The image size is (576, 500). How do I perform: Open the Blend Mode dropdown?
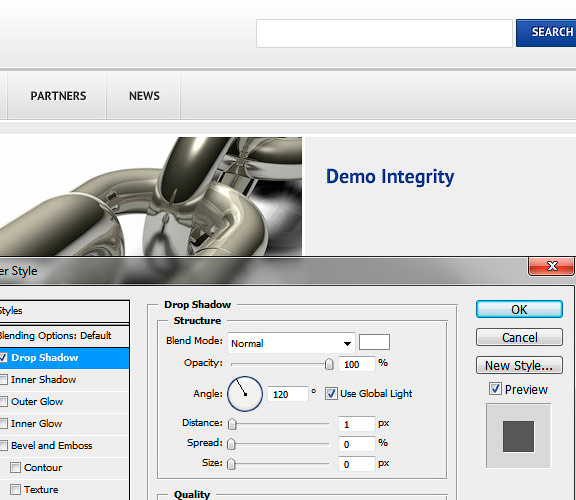point(291,343)
